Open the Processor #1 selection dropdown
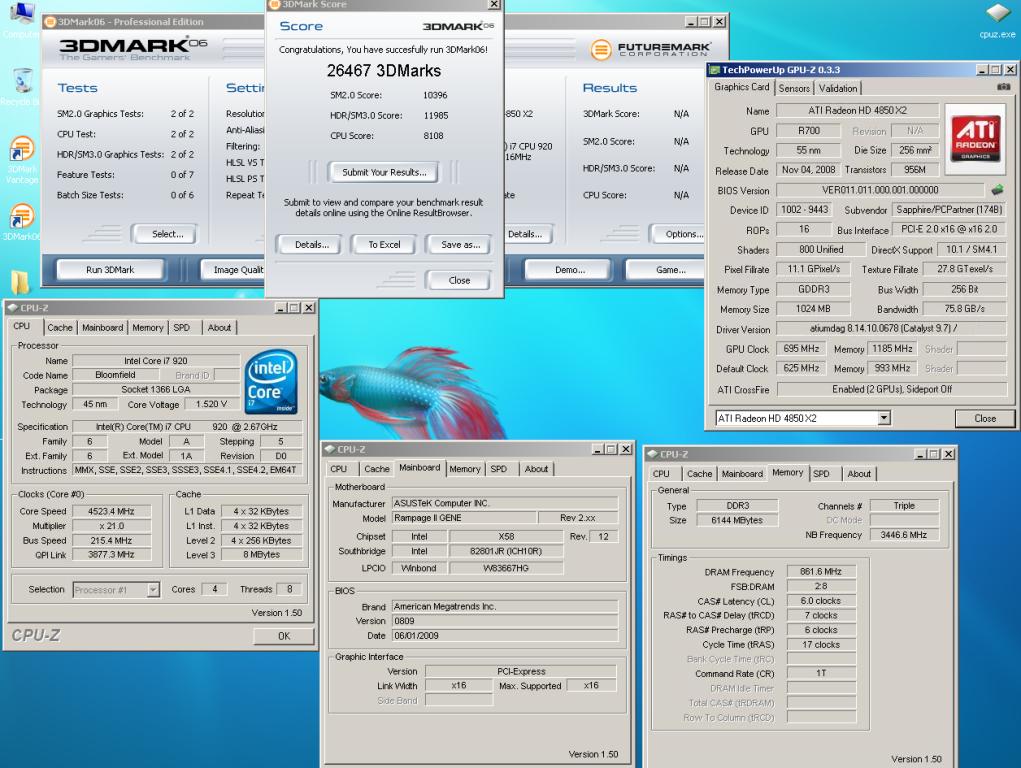Screen dimensions: 1021x768 [152, 590]
